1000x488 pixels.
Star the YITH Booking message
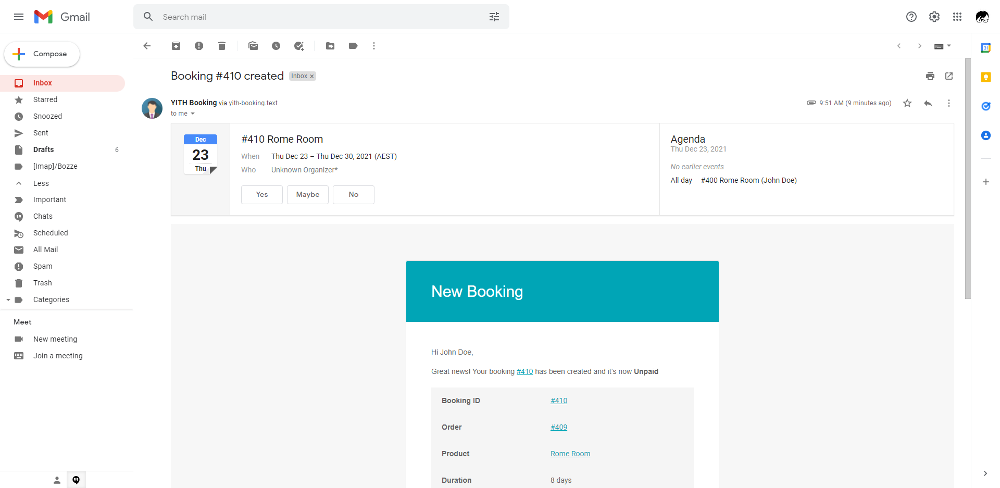(907, 103)
